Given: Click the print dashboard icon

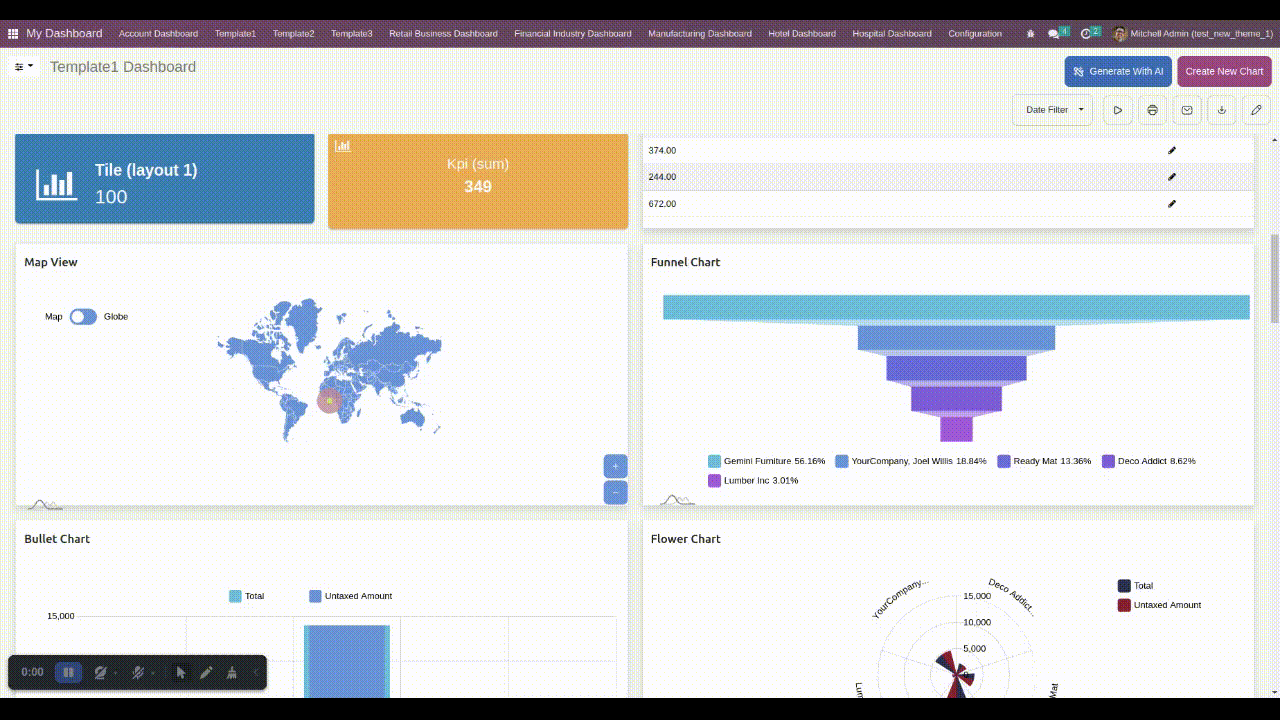Looking at the screenshot, I should click(1152, 110).
